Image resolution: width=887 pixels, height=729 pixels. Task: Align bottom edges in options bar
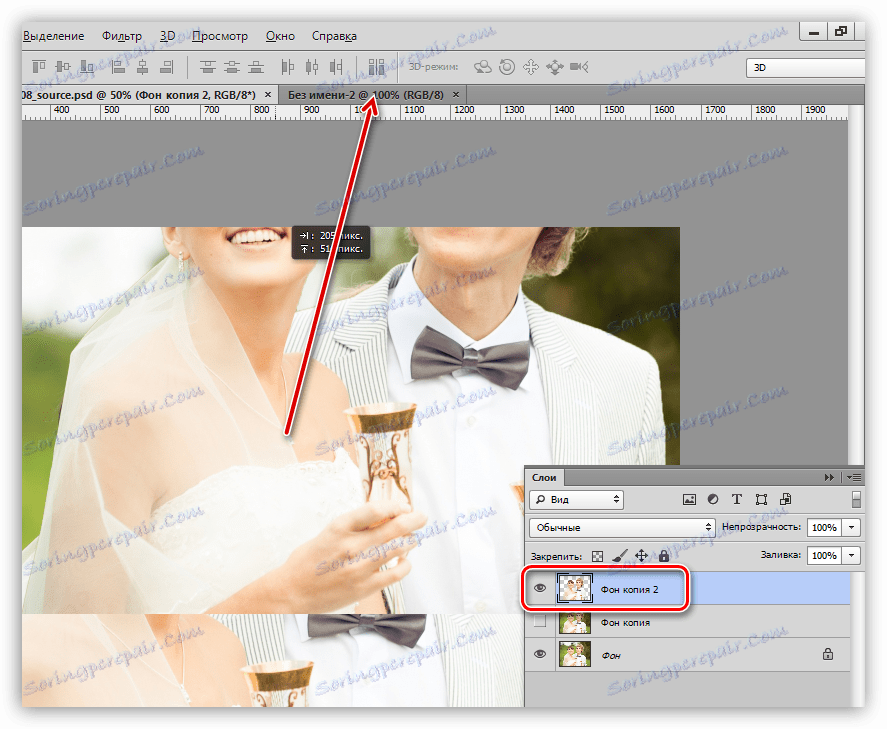pos(87,67)
